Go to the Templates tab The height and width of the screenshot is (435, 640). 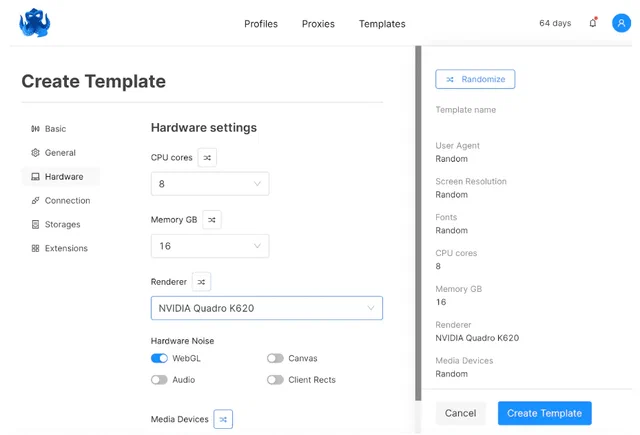click(x=382, y=24)
